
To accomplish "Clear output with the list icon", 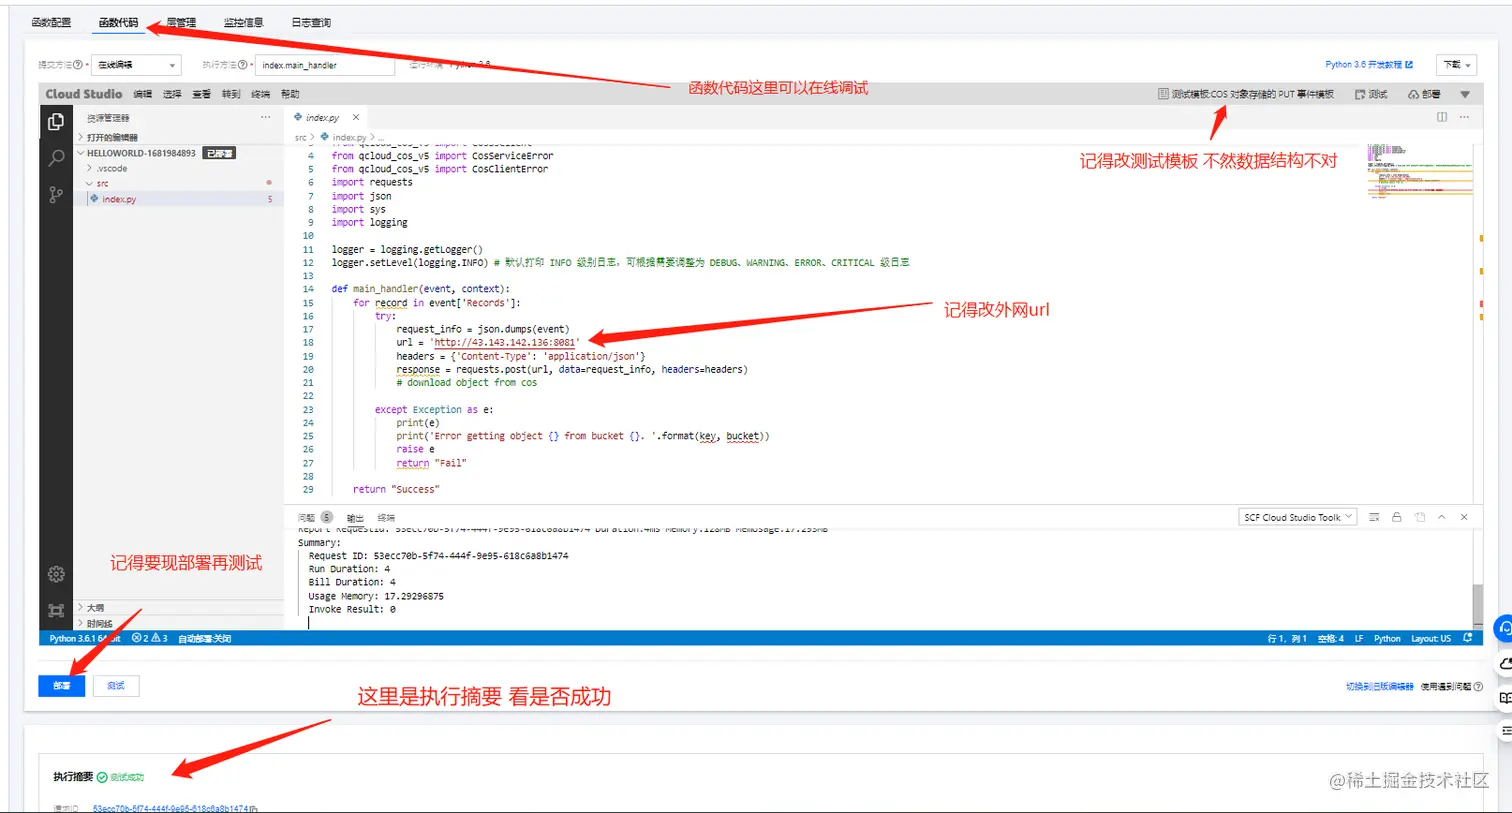I will (1374, 517).
